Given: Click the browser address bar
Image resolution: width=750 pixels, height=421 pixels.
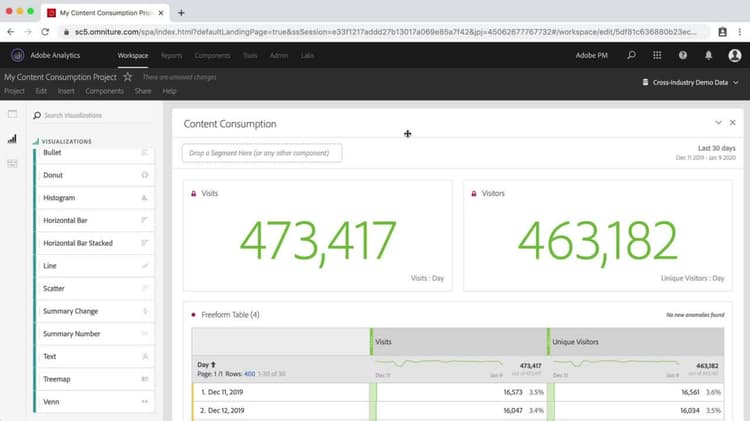Looking at the screenshot, I should (385, 32).
